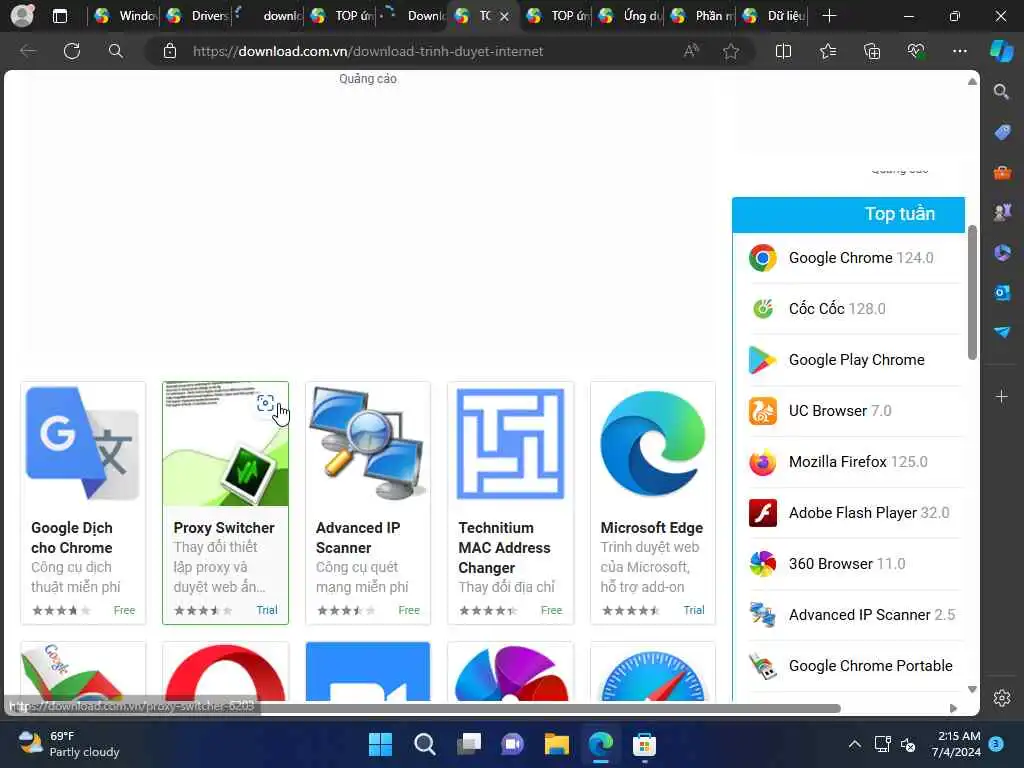Viewport: 1024px width, 768px height.
Task: Open the sidebar settings gear icon
Action: click(x=1002, y=698)
